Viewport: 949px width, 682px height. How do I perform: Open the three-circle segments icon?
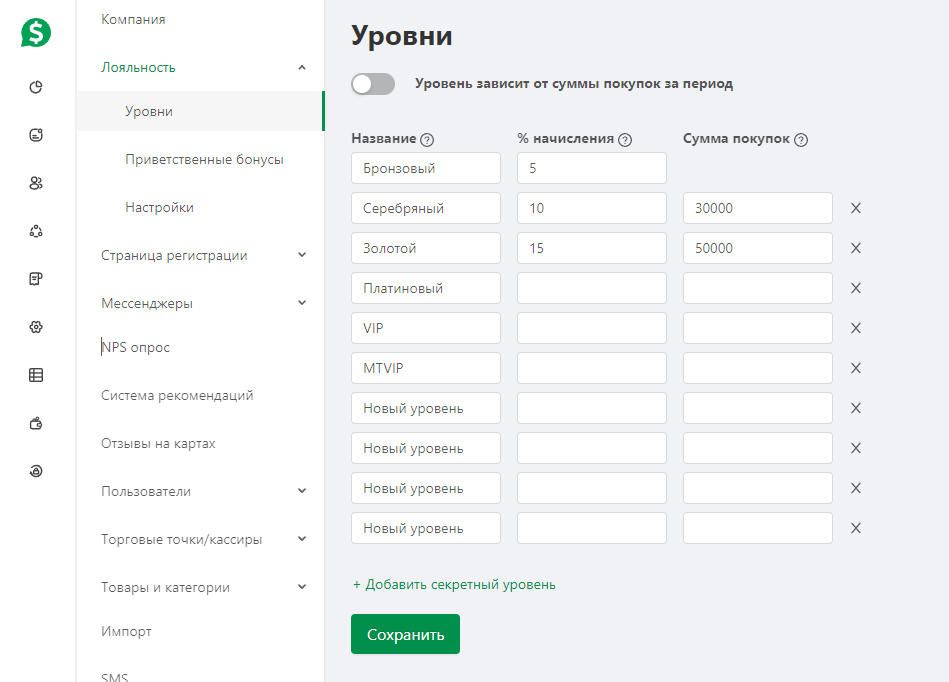point(36,231)
